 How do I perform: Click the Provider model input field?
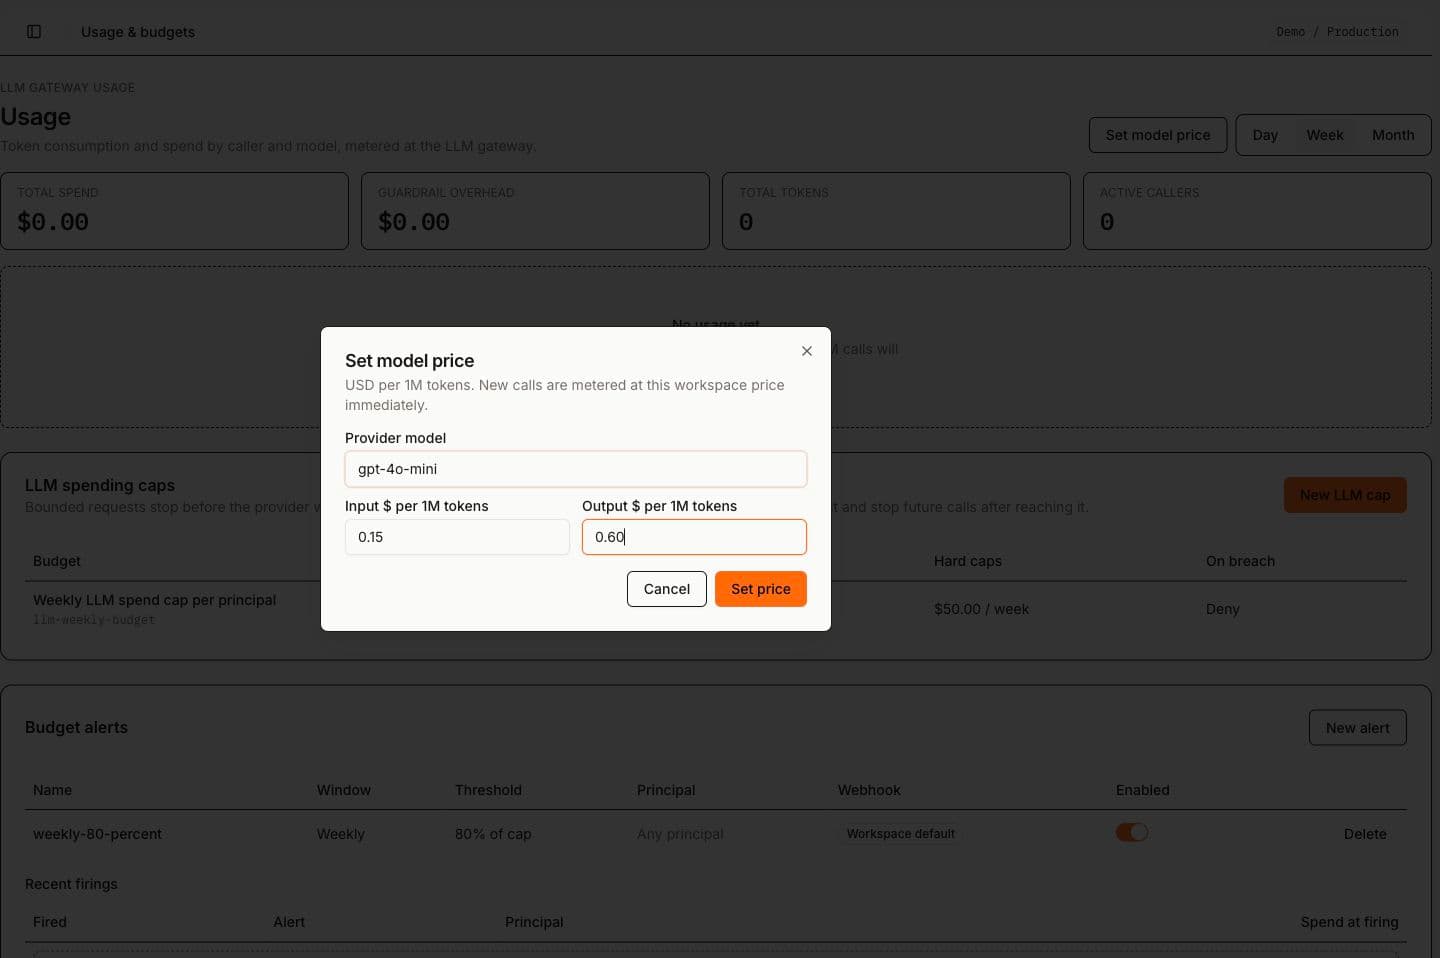[x=576, y=469]
